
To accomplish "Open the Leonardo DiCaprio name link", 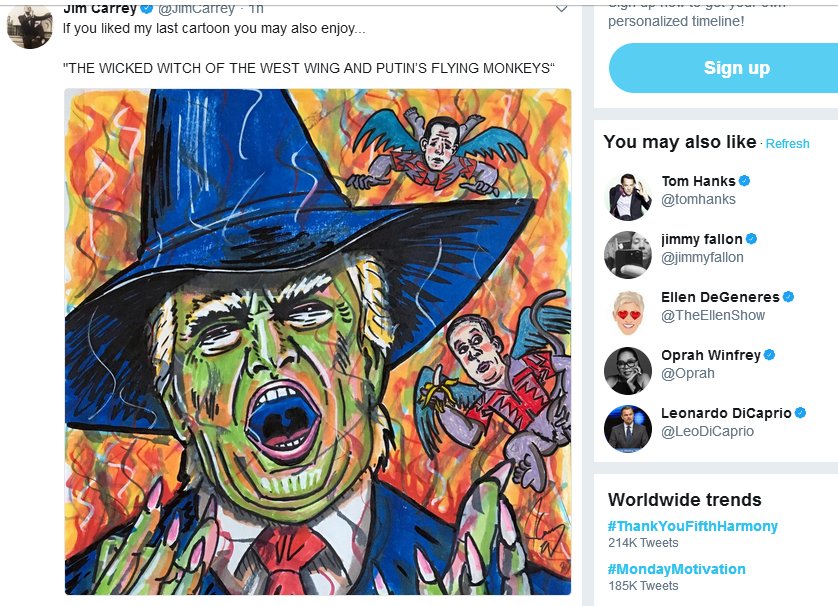I will point(726,413).
